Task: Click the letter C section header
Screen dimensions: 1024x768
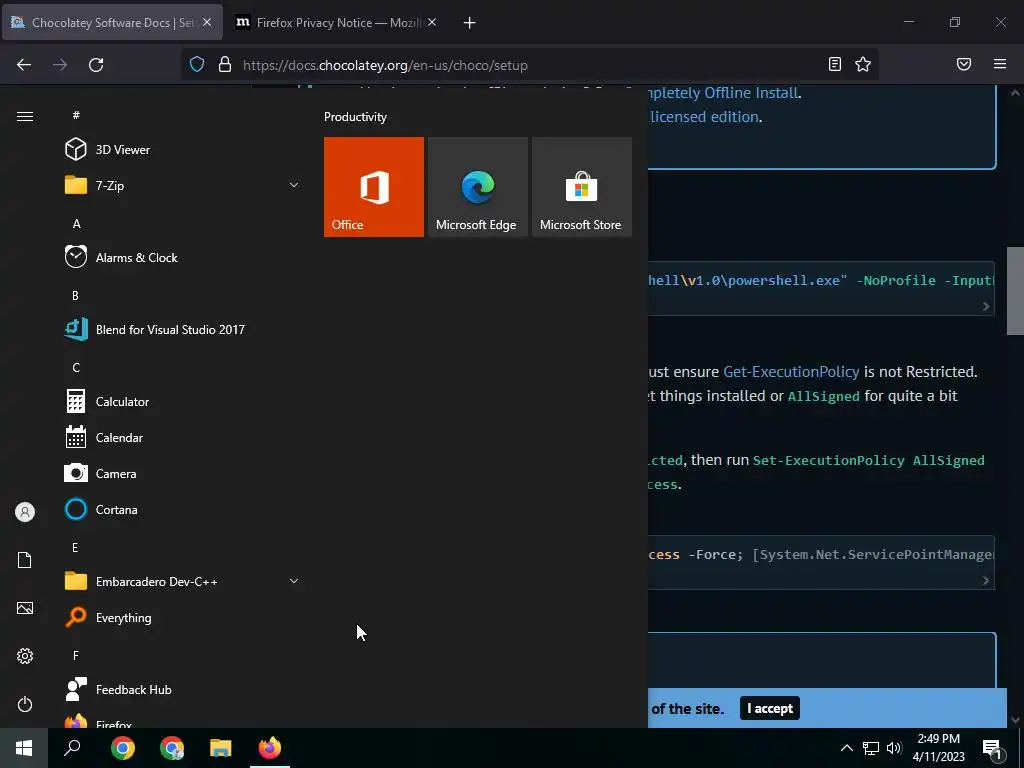Action: (x=76, y=368)
